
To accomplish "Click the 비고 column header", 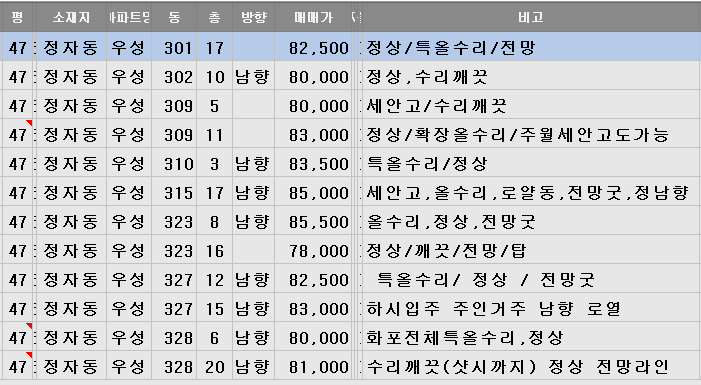I will (x=531, y=17).
